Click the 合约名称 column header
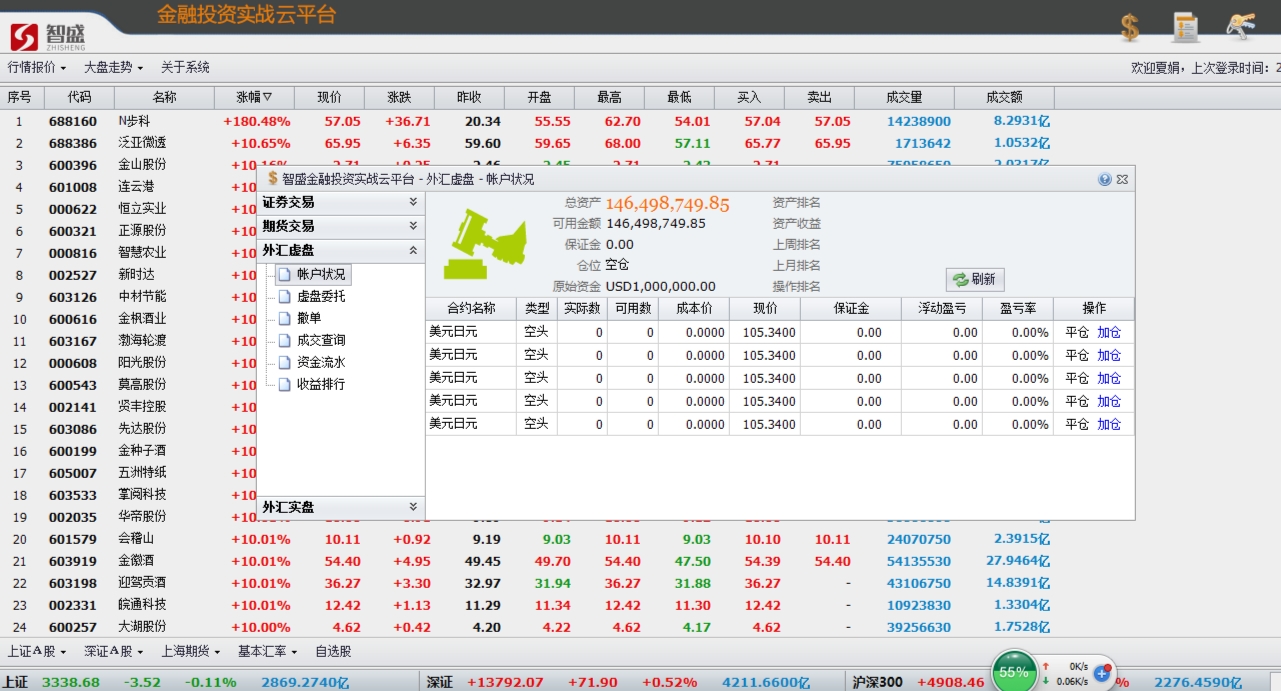This screenshot has height=691, width=1281. tap(471, 309)
